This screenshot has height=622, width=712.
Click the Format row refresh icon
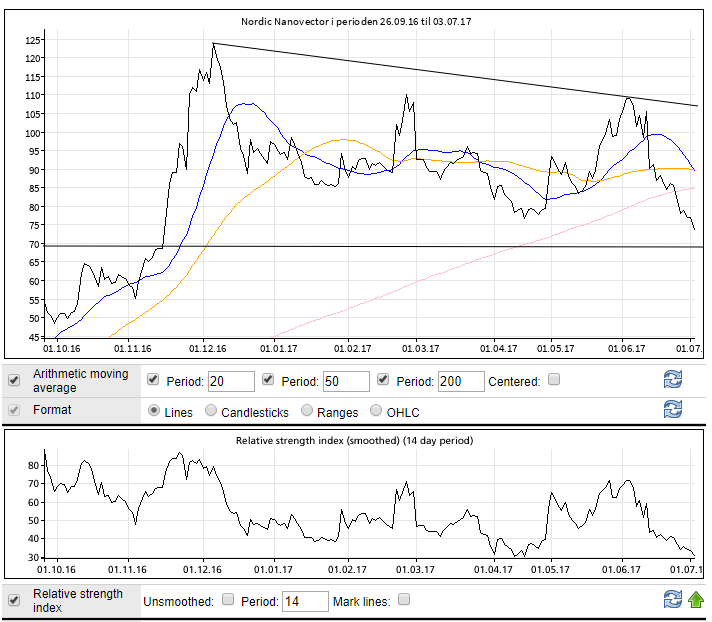click(x=672, y=409)
